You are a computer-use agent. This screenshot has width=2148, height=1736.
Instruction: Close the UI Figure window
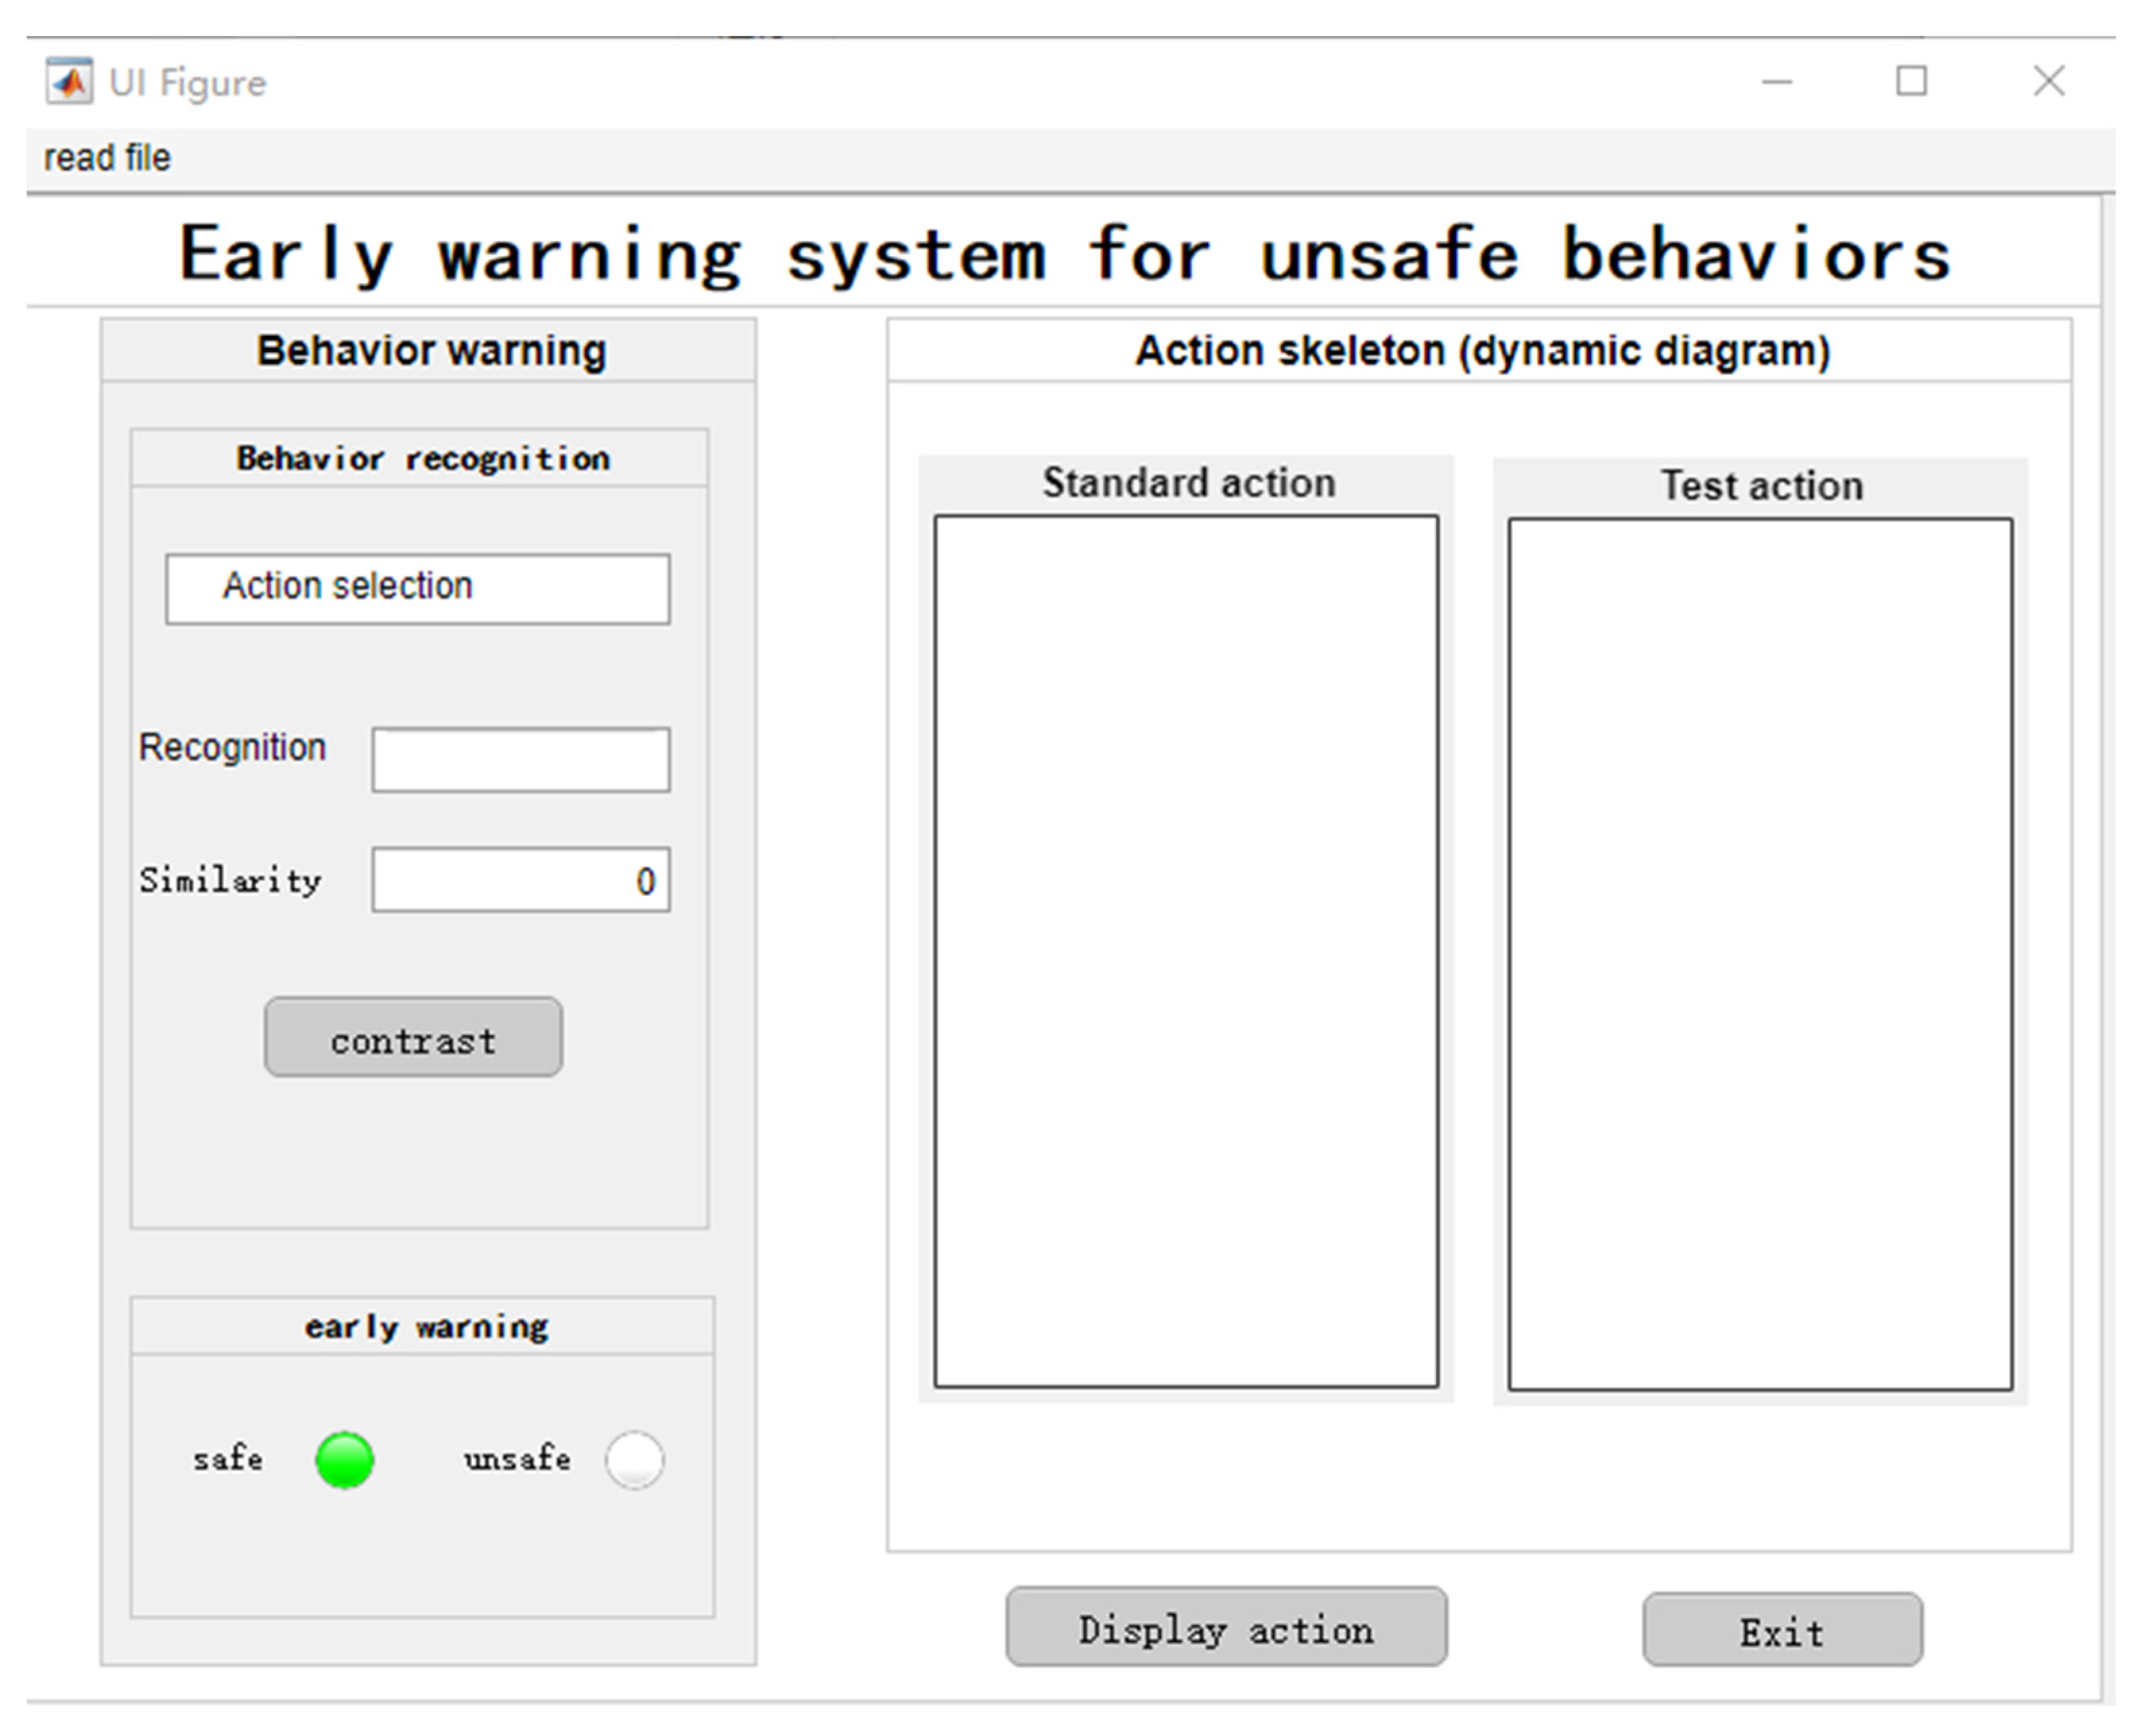[x=2048, y=82]
